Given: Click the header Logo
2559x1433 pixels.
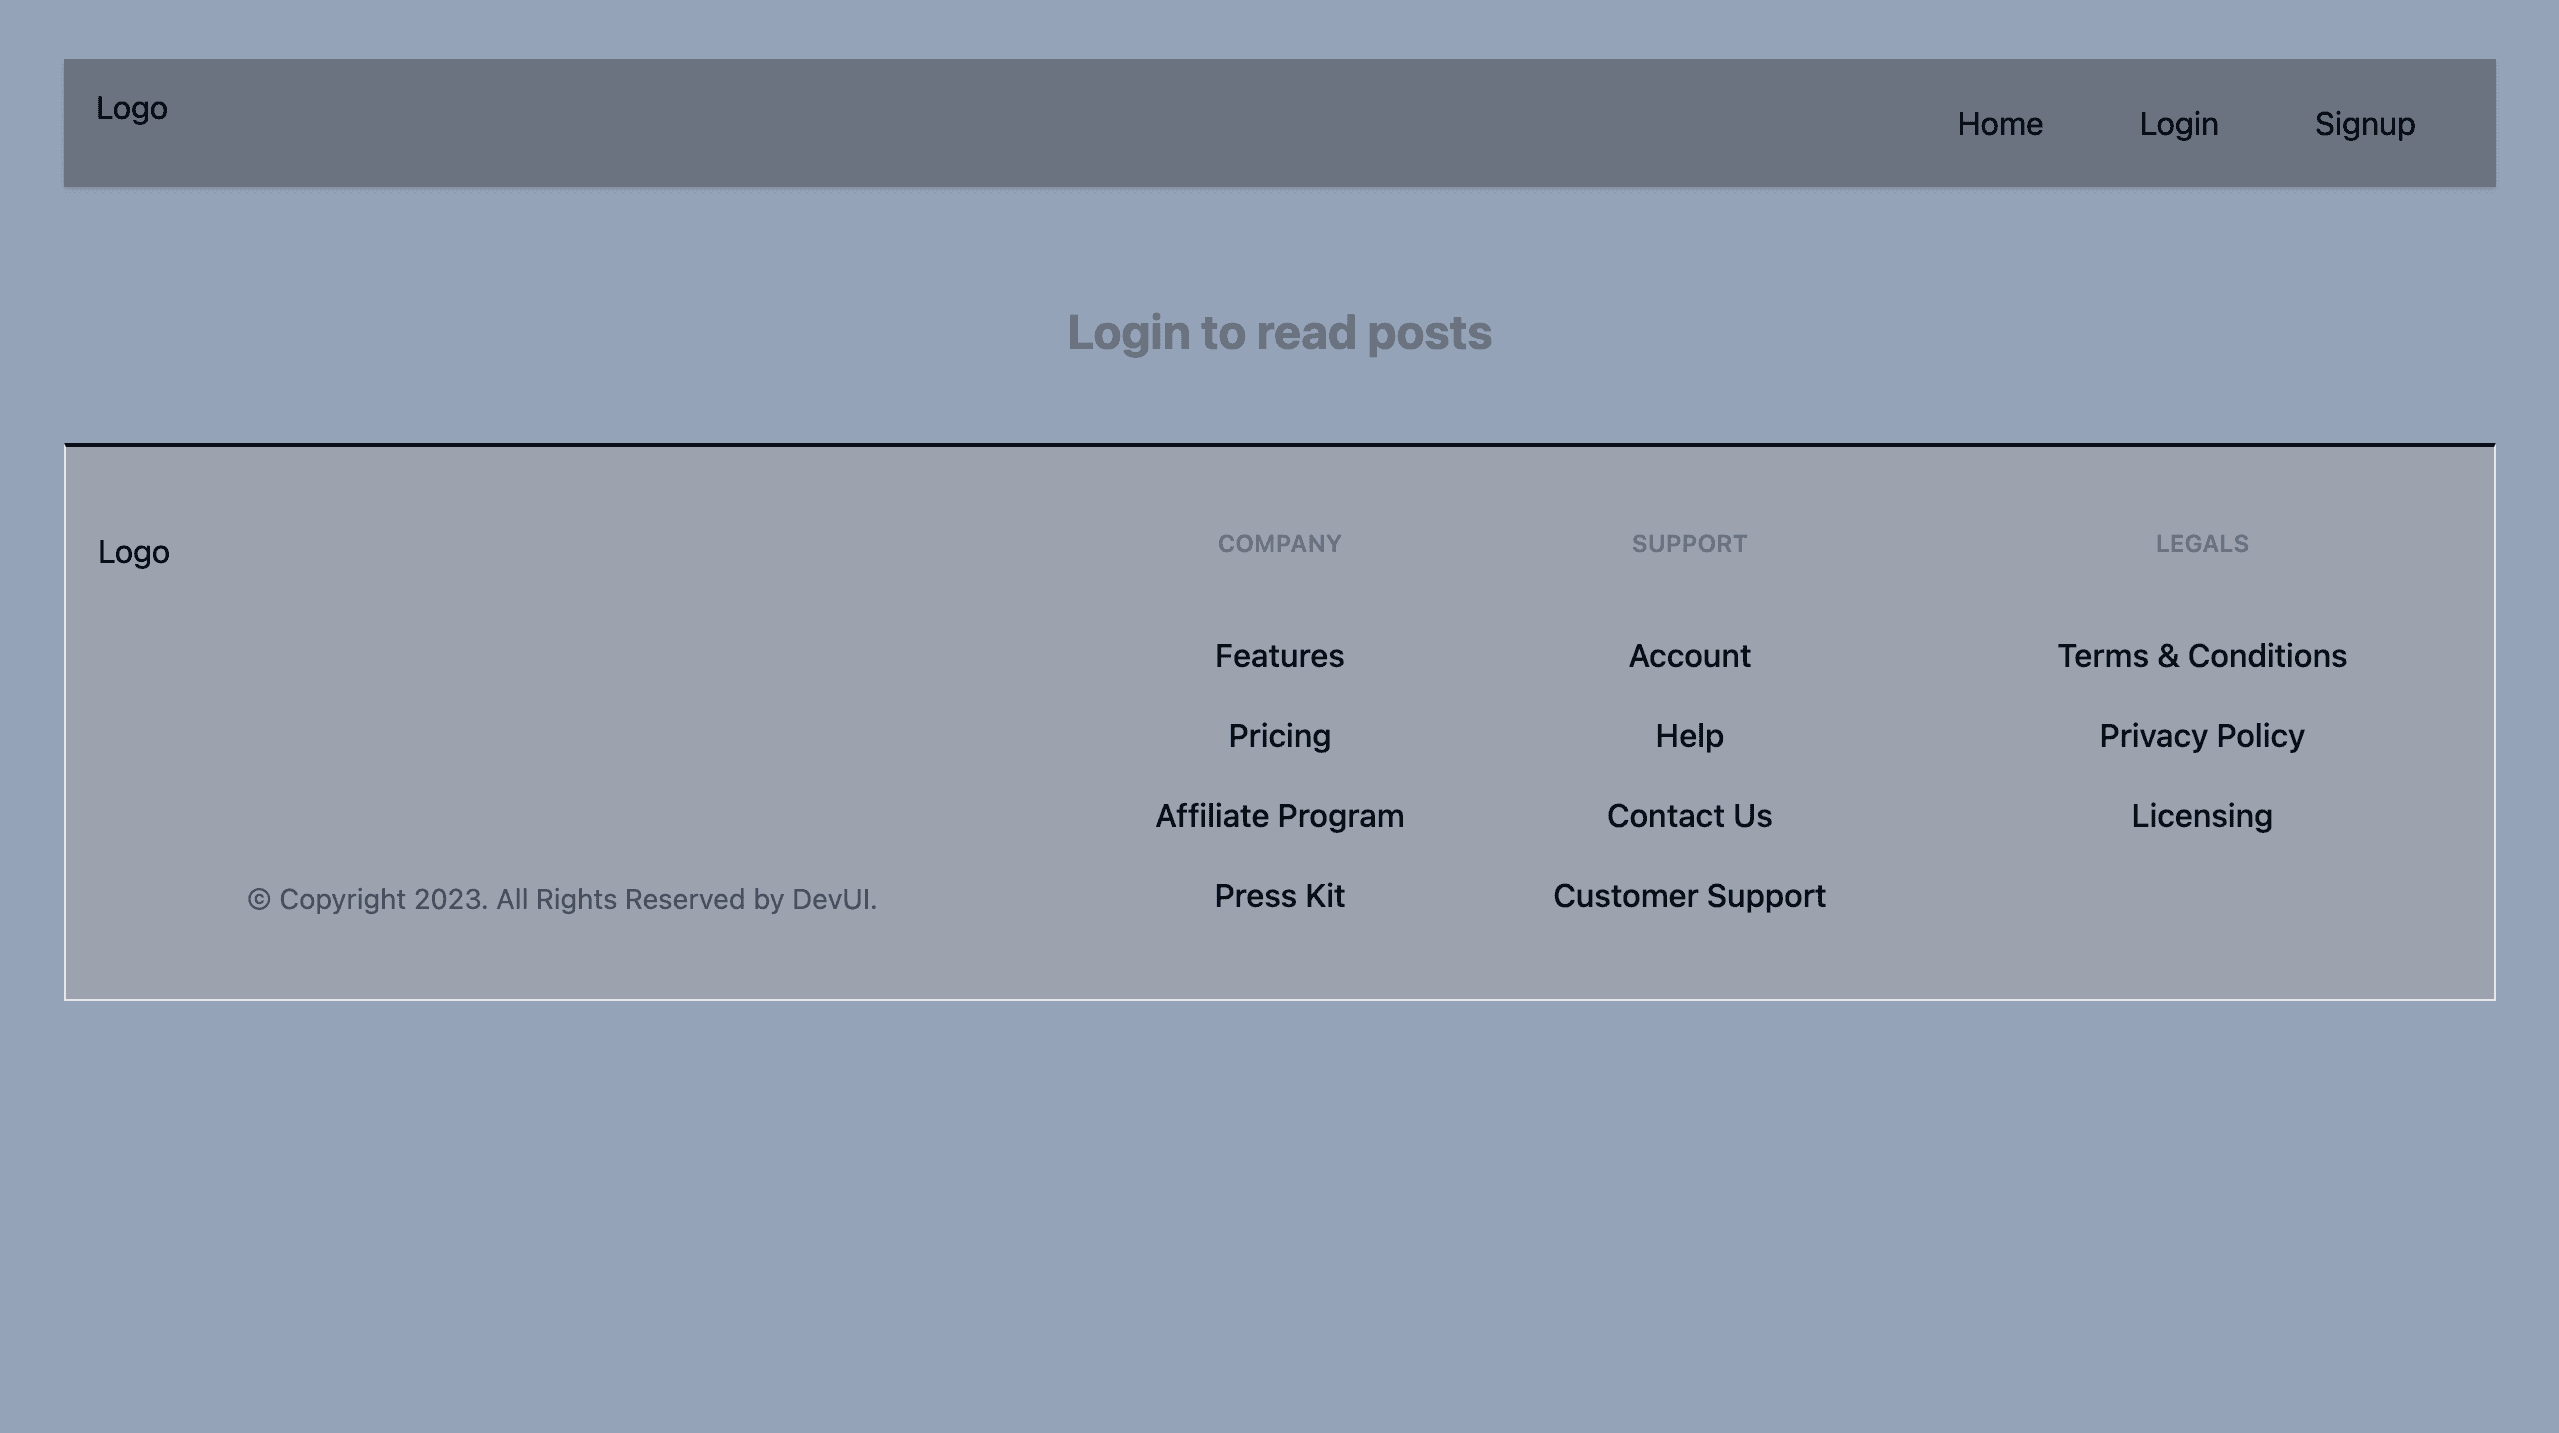Looking at the screenshot, I should point(132,108).
